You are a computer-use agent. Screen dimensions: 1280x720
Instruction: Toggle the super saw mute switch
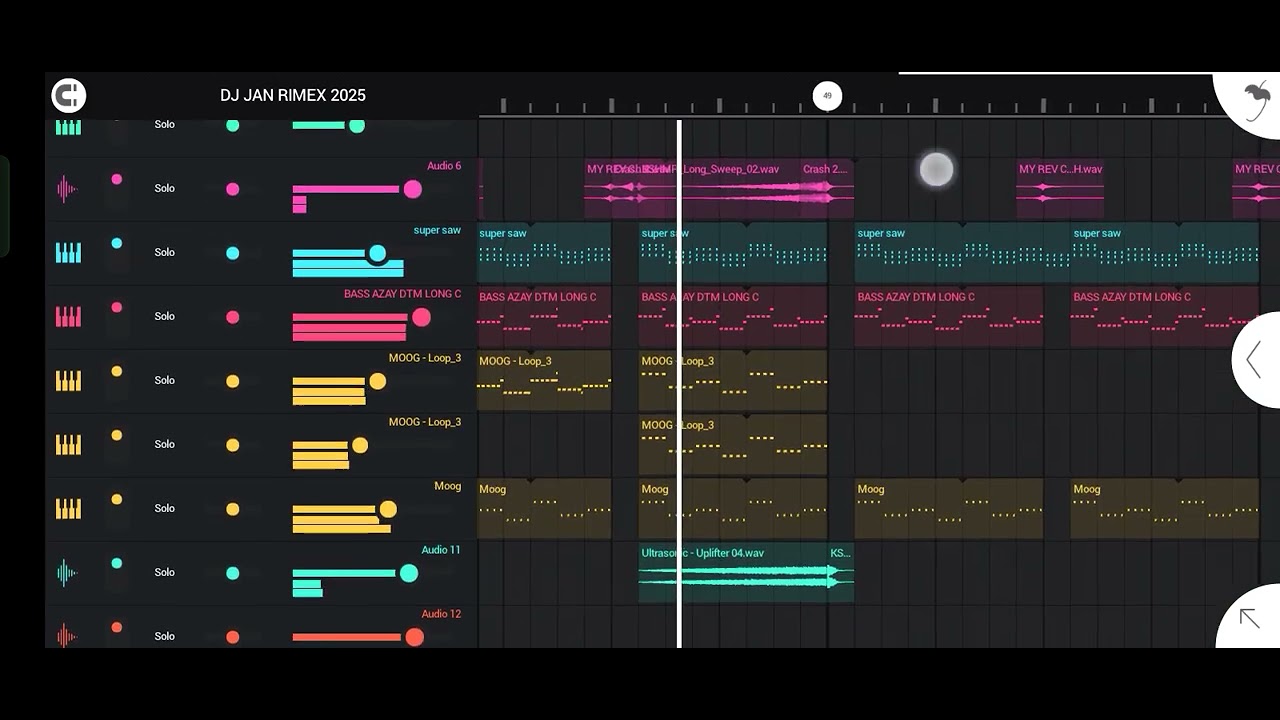click(x=117, y=244)
